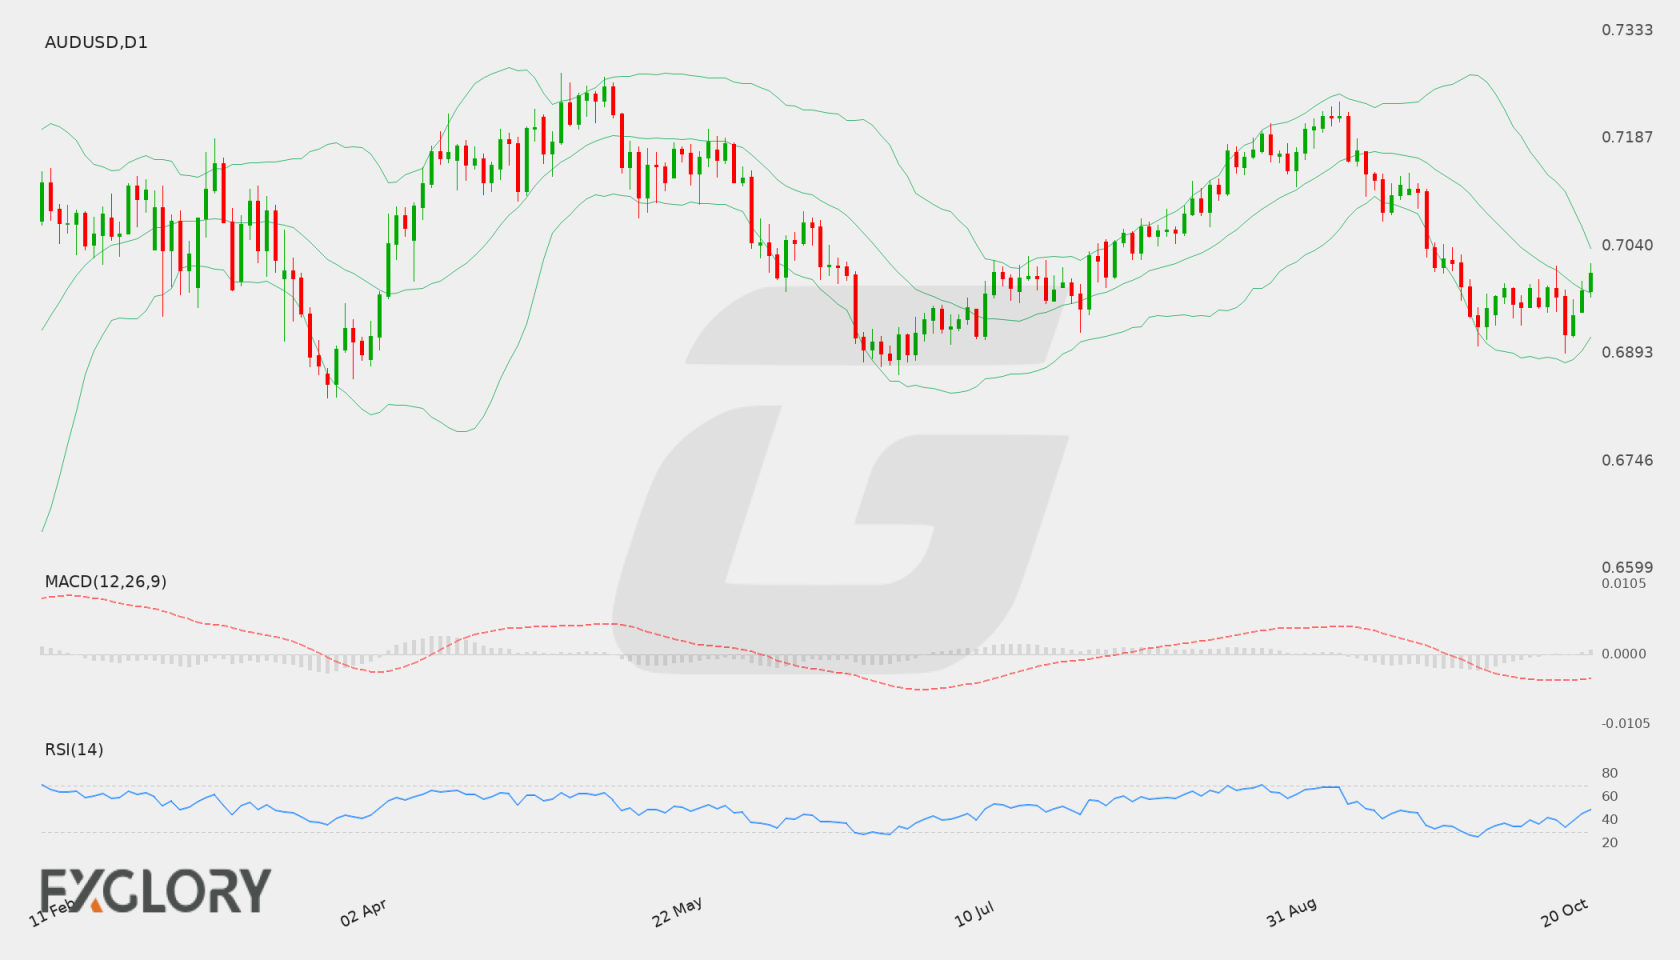This screenshot has width=1680, height=960.
Task: Click the 10 Jul date label
Action: (974, 913)
